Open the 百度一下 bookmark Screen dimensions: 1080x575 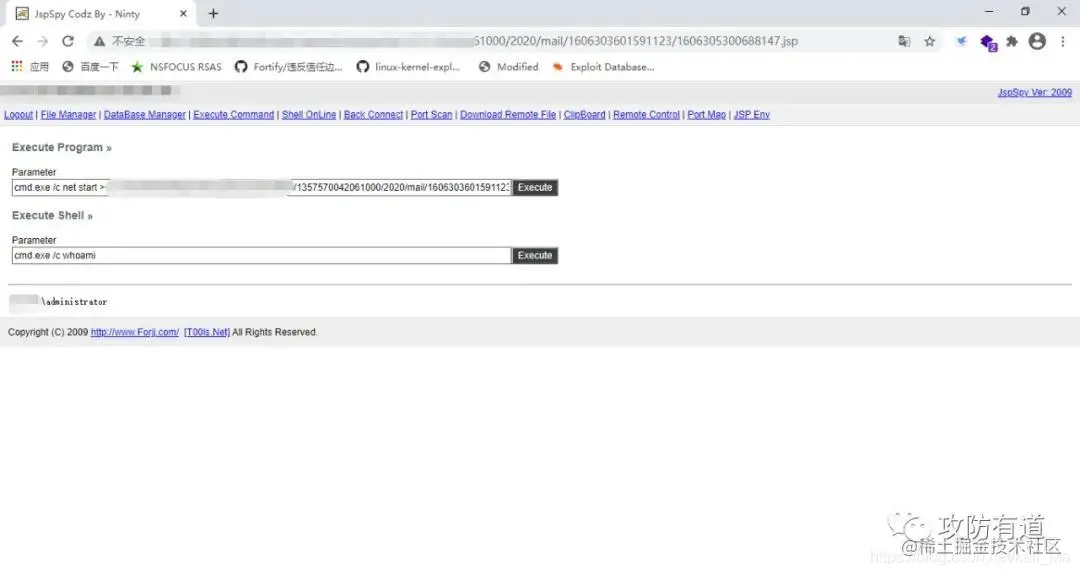click(90, 67)
